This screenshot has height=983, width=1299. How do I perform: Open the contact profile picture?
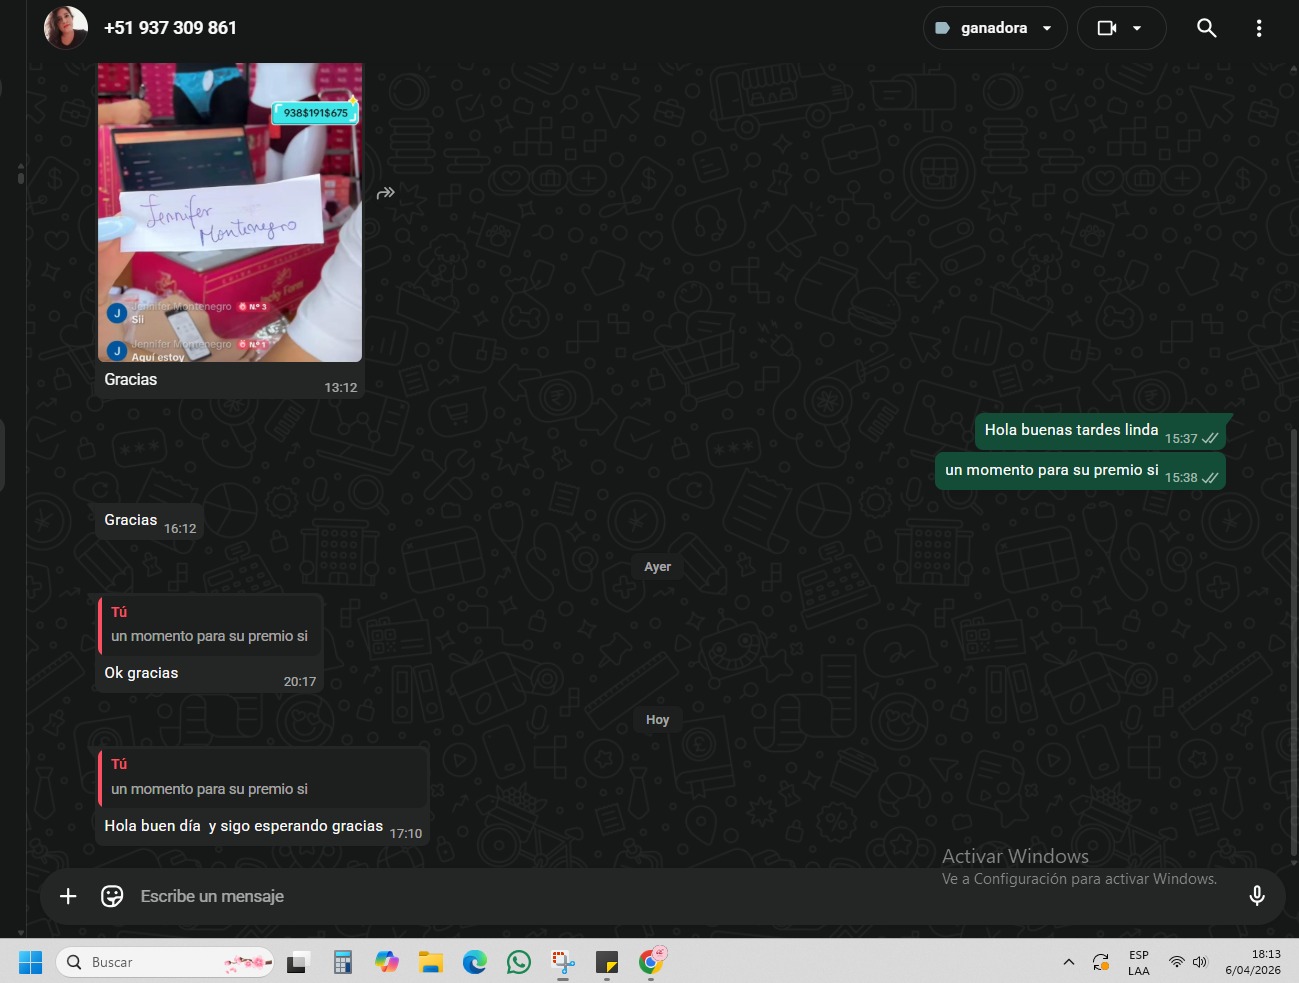66,28
